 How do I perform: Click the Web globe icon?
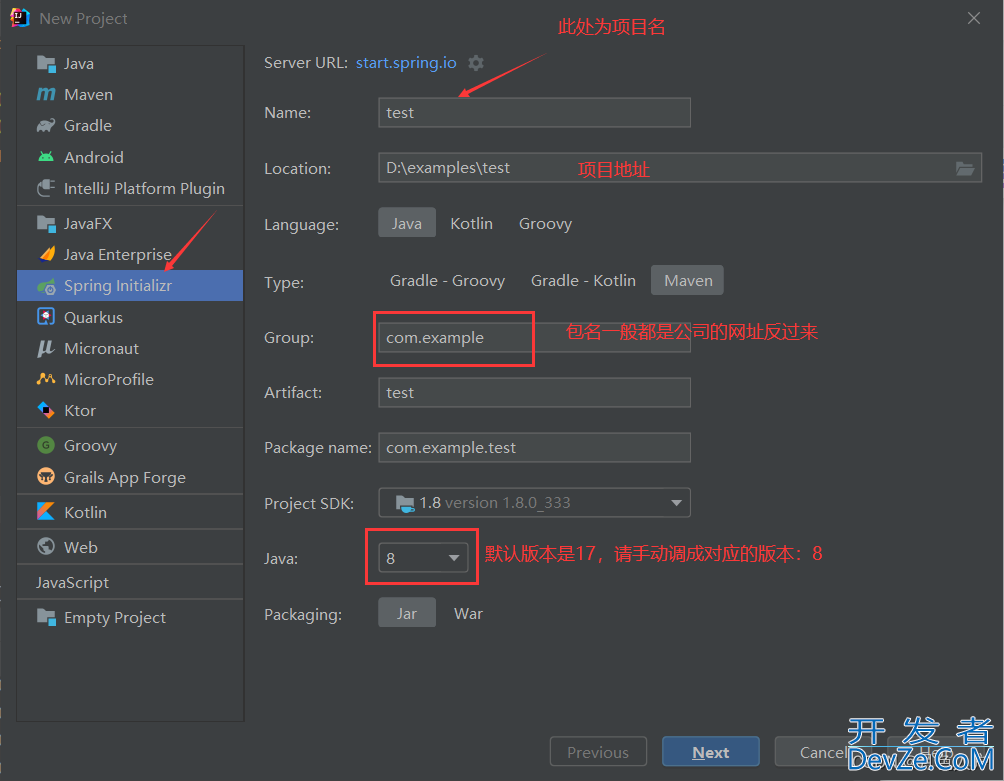[46, 547]
